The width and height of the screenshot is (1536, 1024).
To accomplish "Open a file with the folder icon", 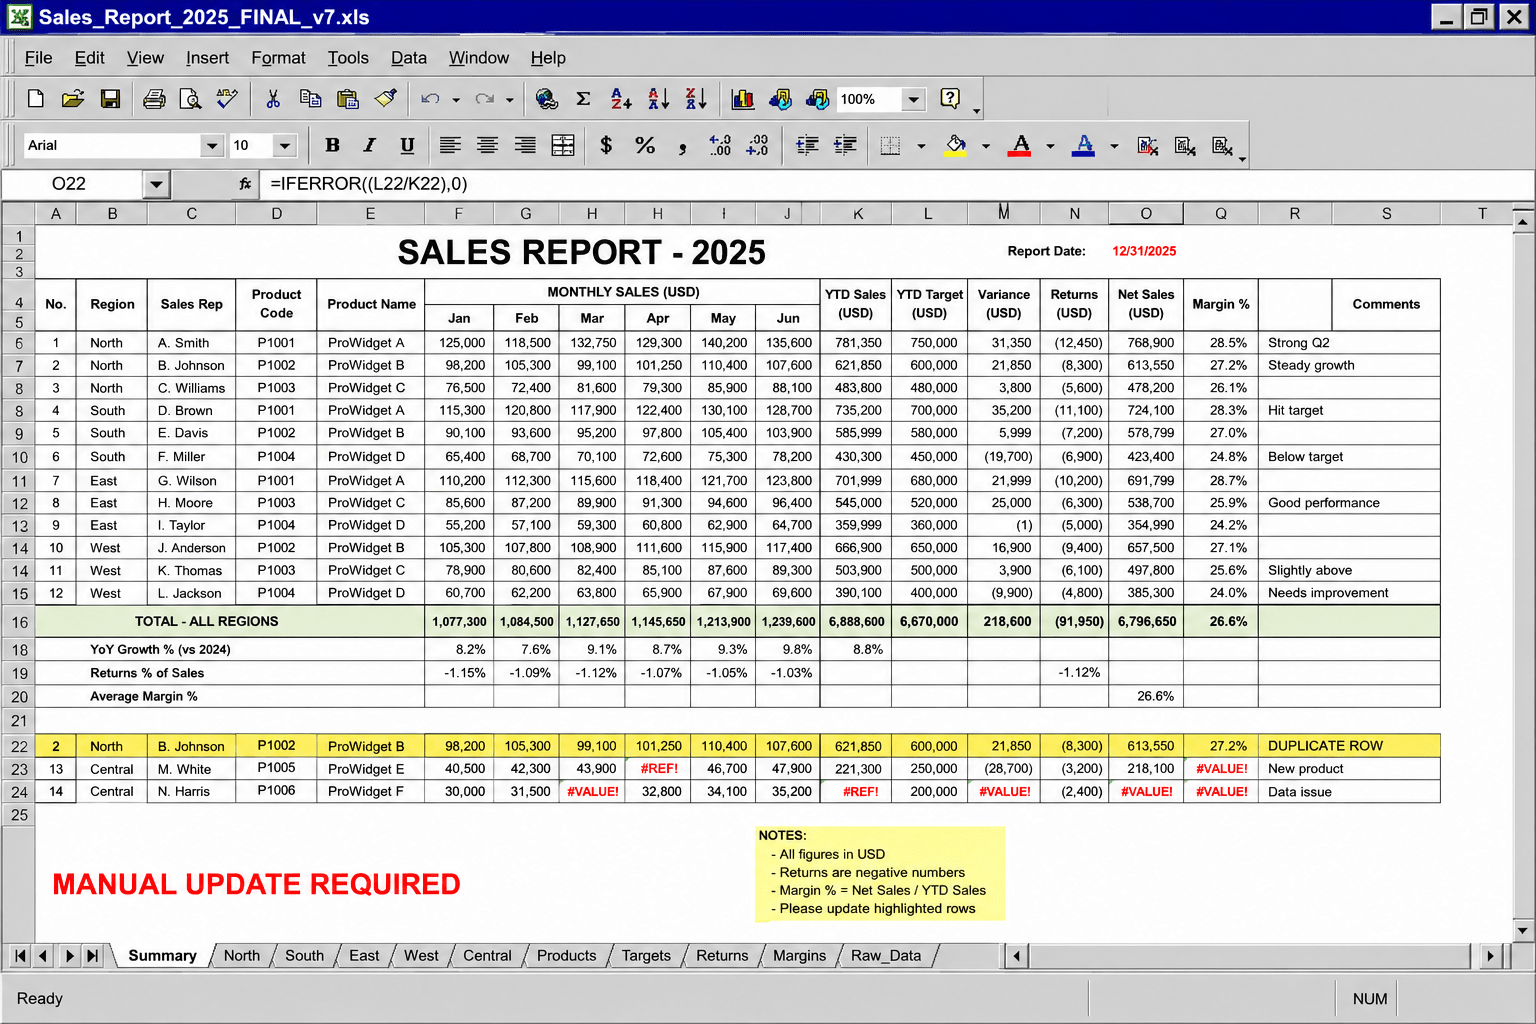I will 73,98.
